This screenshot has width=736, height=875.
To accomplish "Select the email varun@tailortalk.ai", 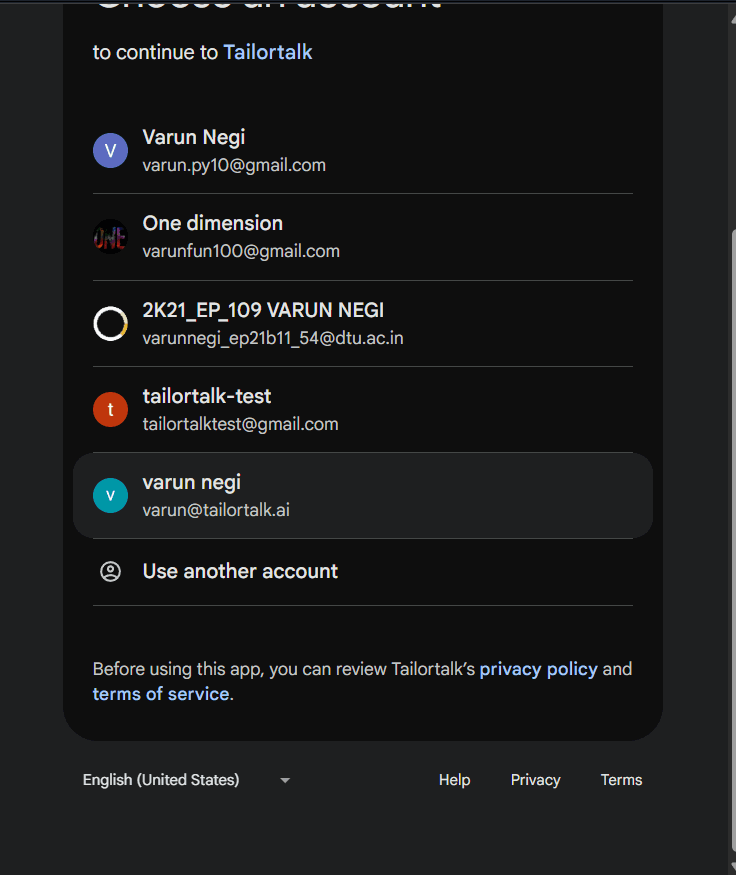I will coord(216,510).
